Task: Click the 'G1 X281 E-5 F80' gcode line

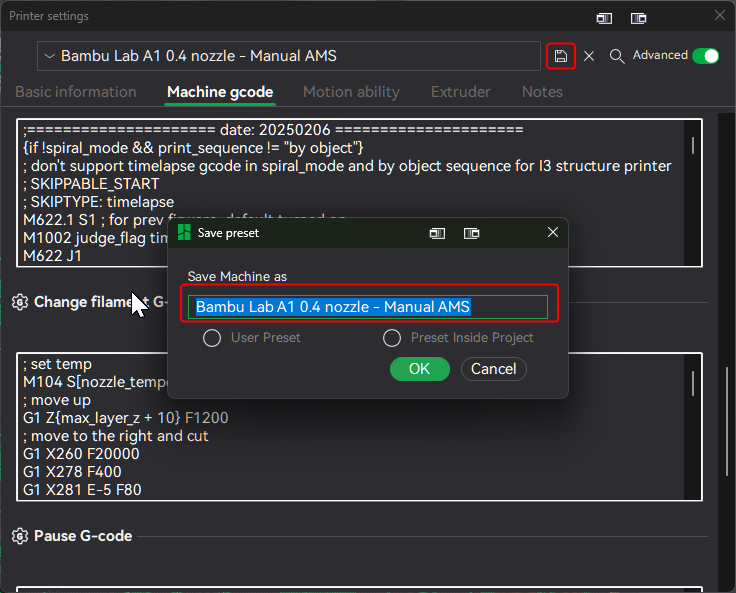Action: pos(82,490)
